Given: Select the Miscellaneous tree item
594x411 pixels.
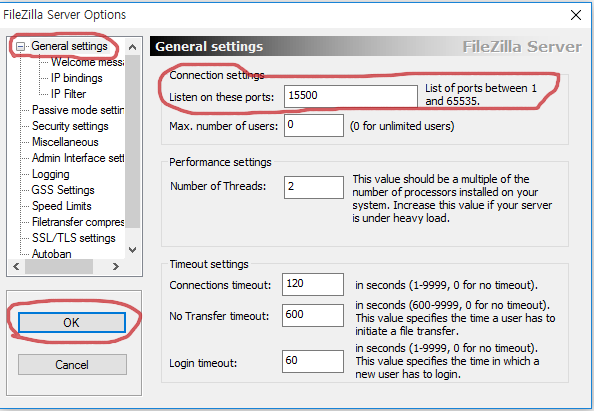Looking at the screenshot, I should 65,142.
